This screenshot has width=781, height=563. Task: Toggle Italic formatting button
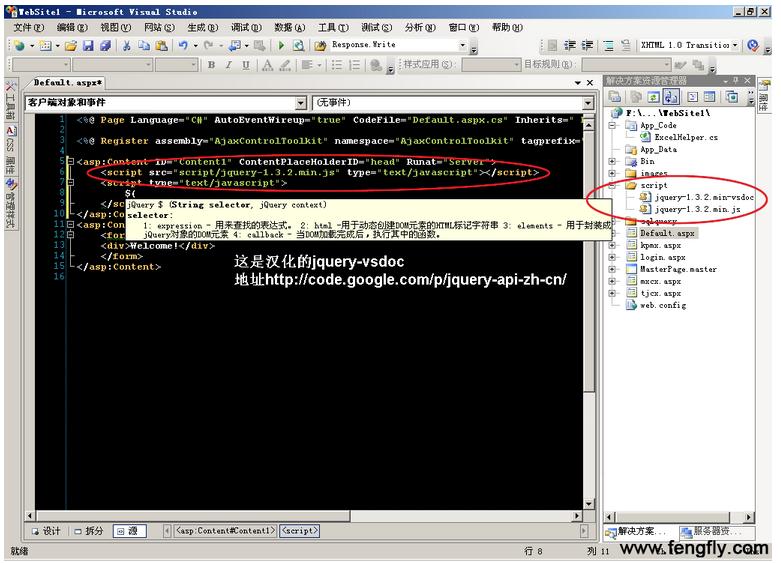coord(229,65)
